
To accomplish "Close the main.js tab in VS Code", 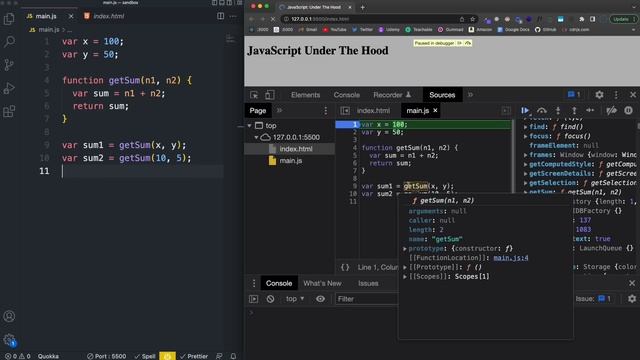I will pos(71,16).
